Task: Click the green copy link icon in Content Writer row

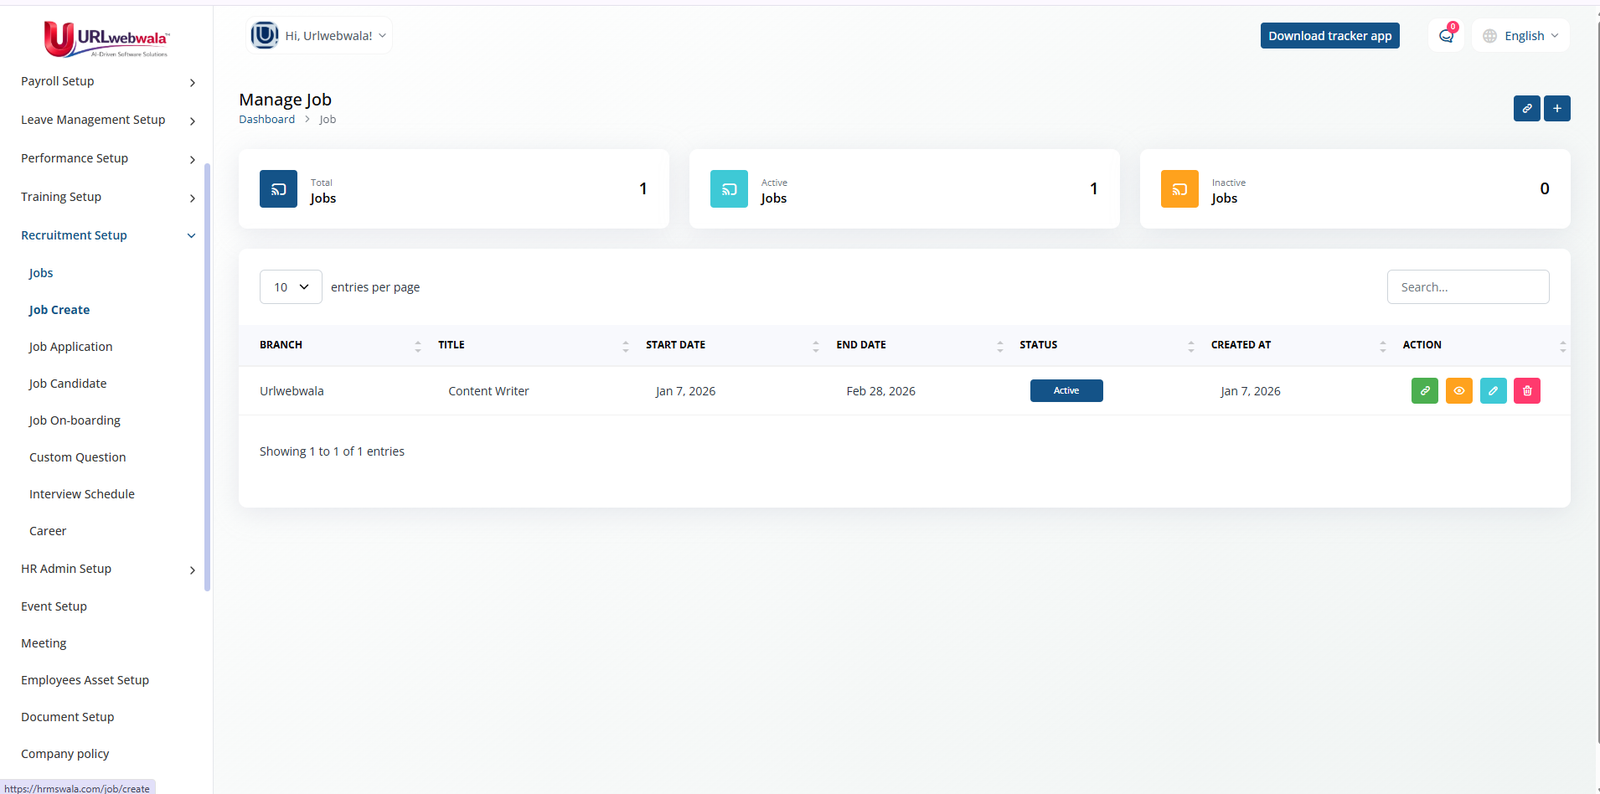Action: click(1425, 391)
